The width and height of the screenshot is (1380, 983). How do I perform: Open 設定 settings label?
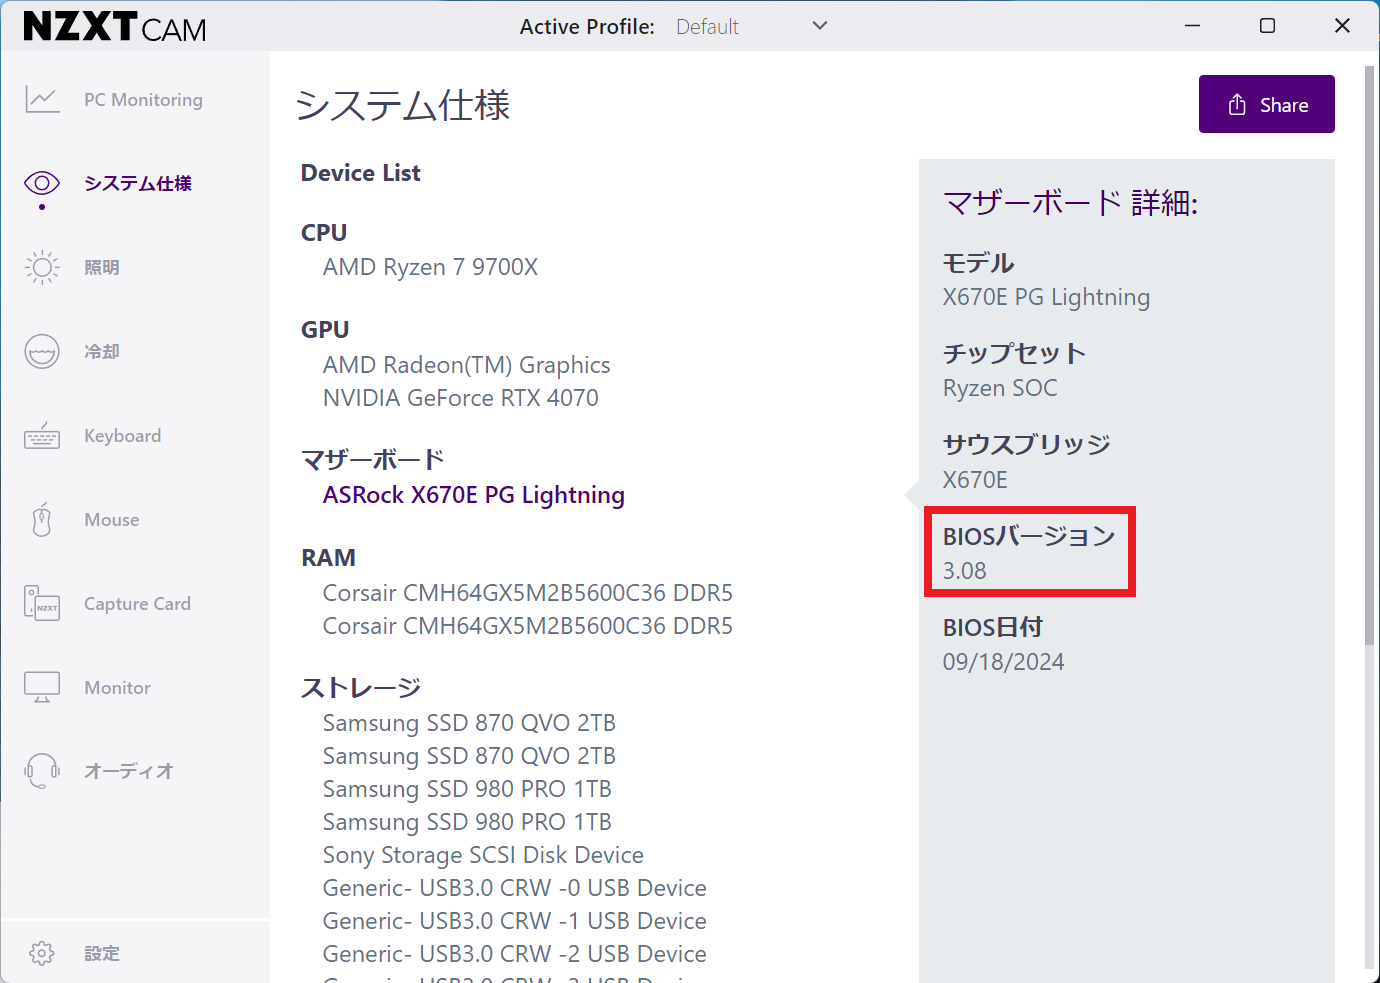tap(102, 953)
